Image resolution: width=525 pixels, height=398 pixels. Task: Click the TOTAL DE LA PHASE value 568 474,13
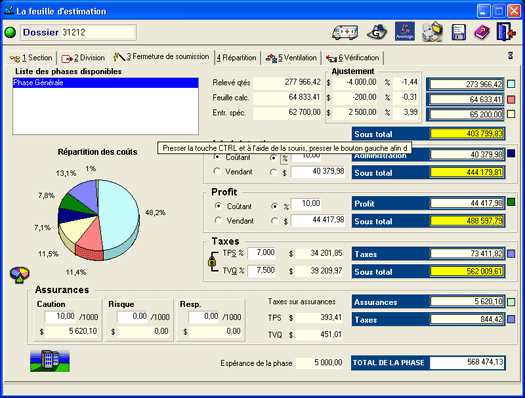click(x=467, y=363)
